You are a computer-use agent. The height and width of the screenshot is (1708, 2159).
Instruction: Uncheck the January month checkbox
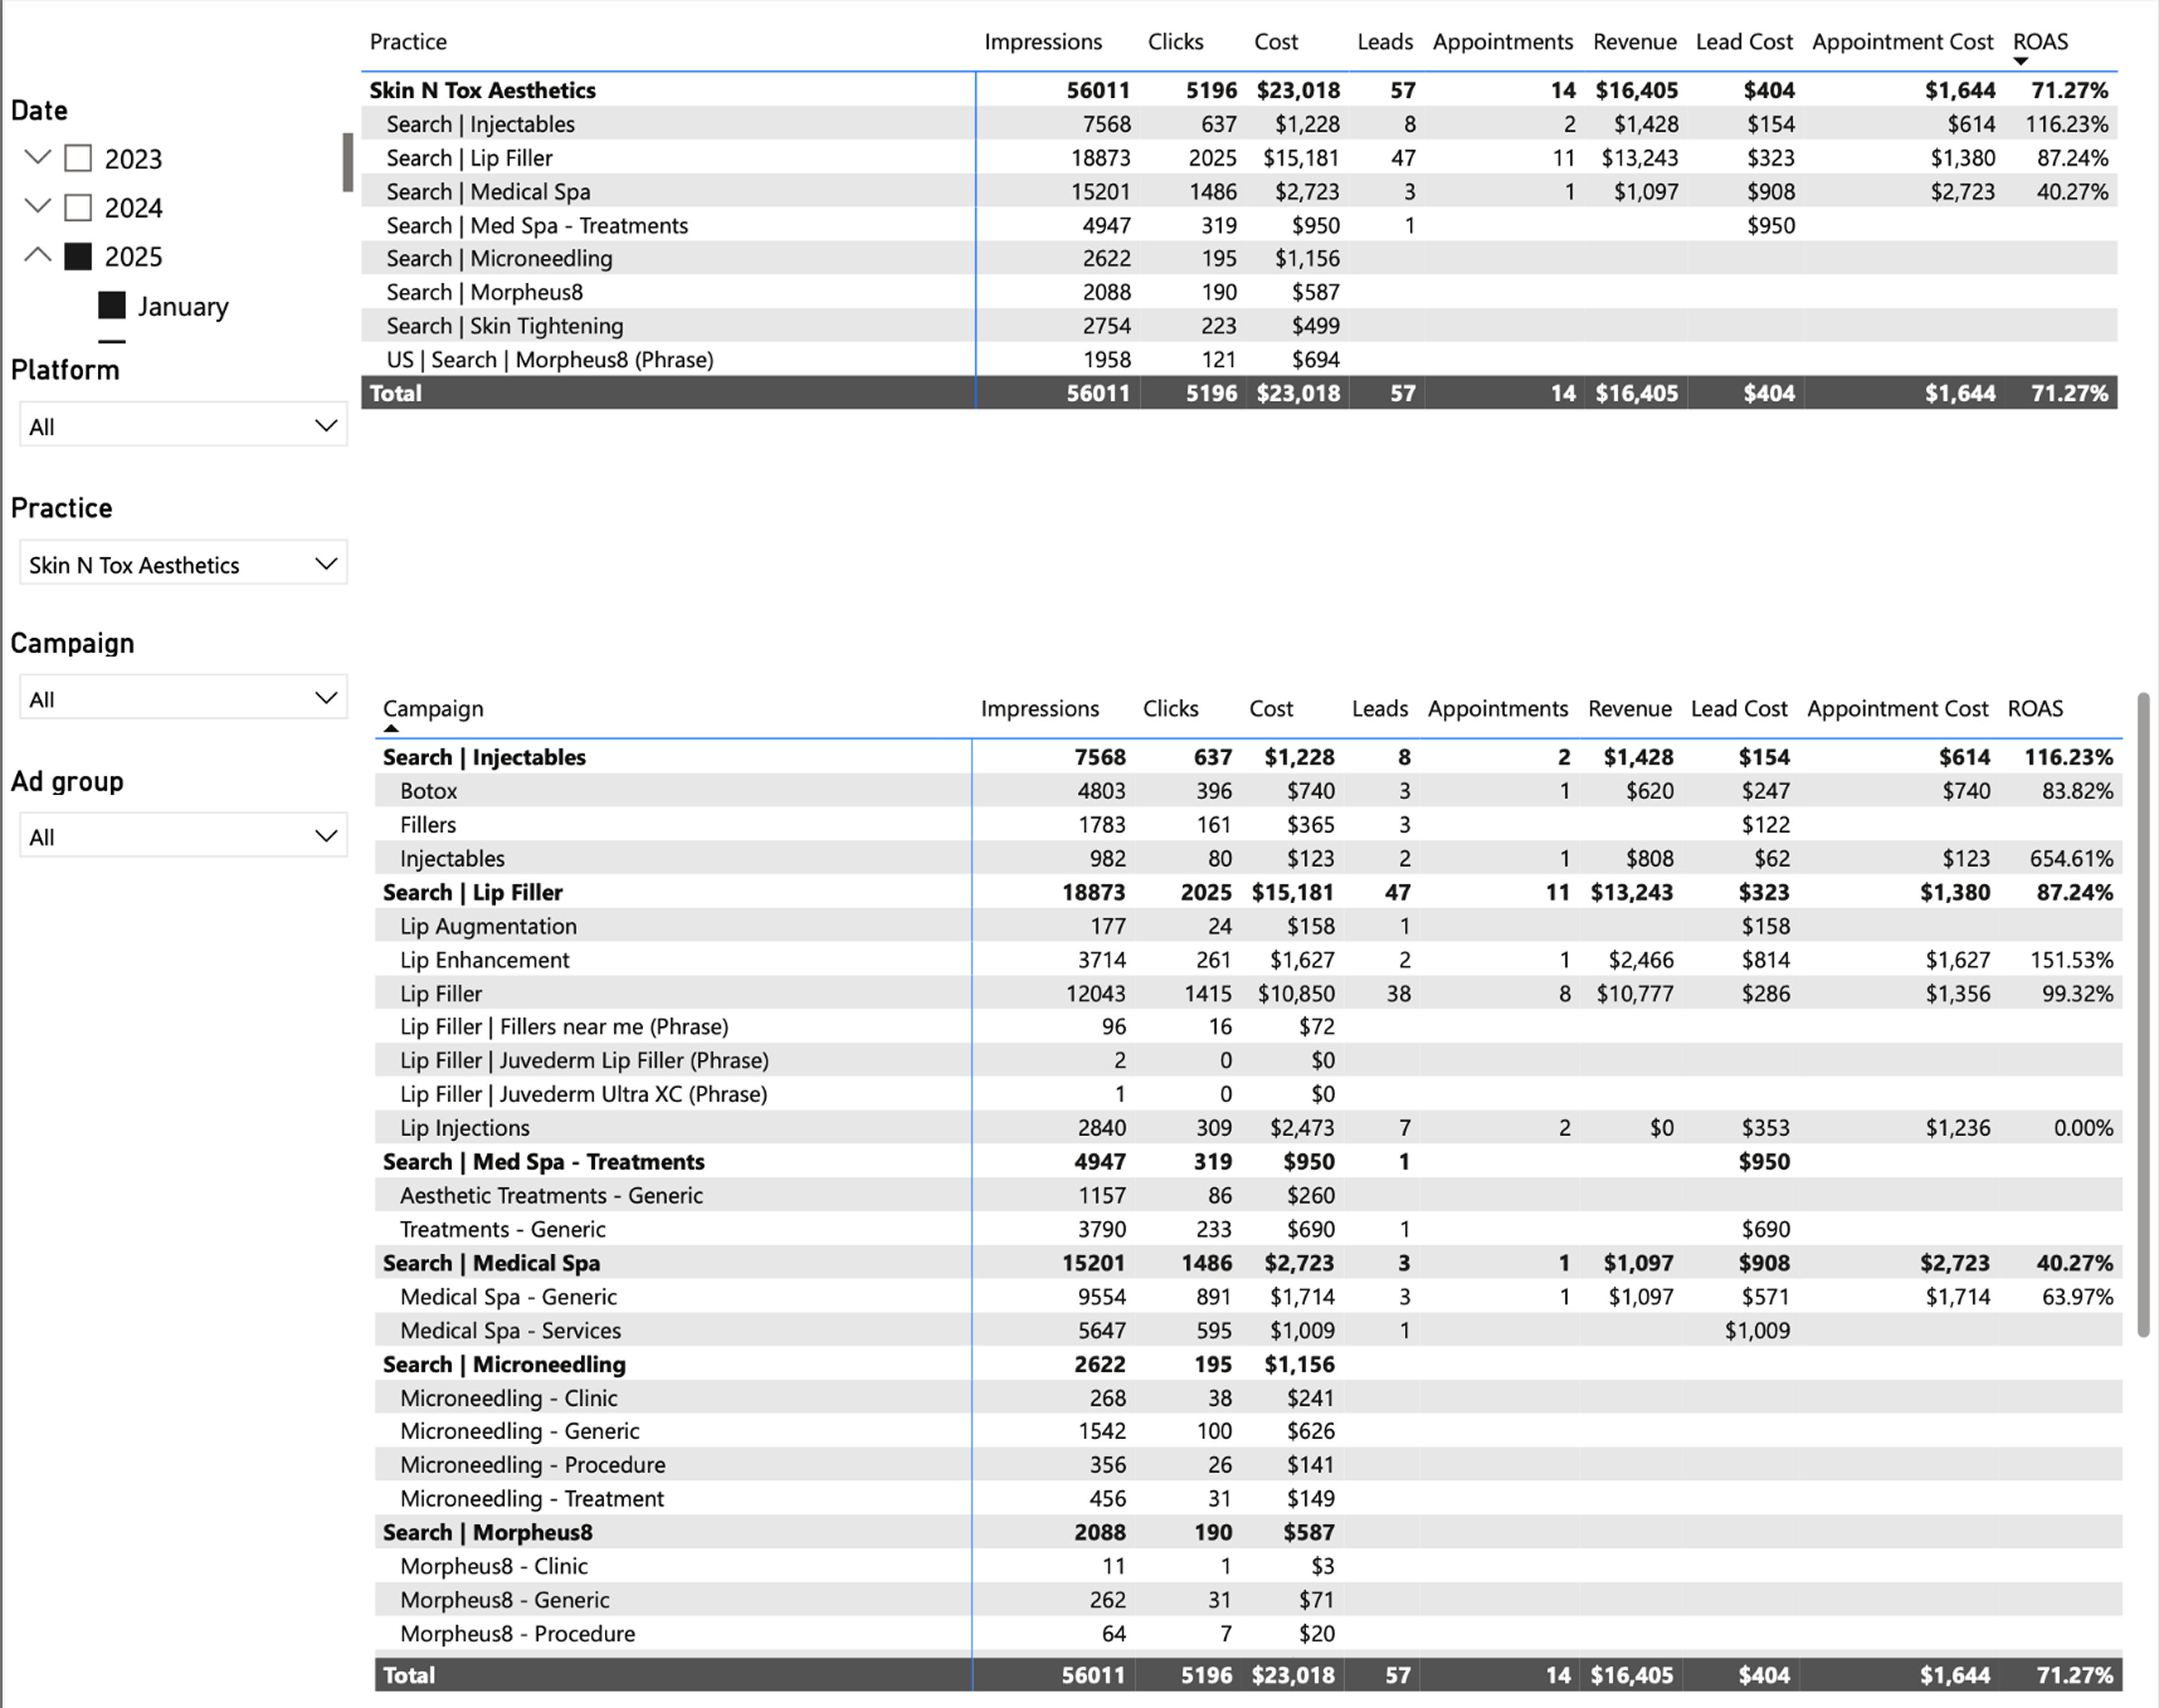pos(112,306)
